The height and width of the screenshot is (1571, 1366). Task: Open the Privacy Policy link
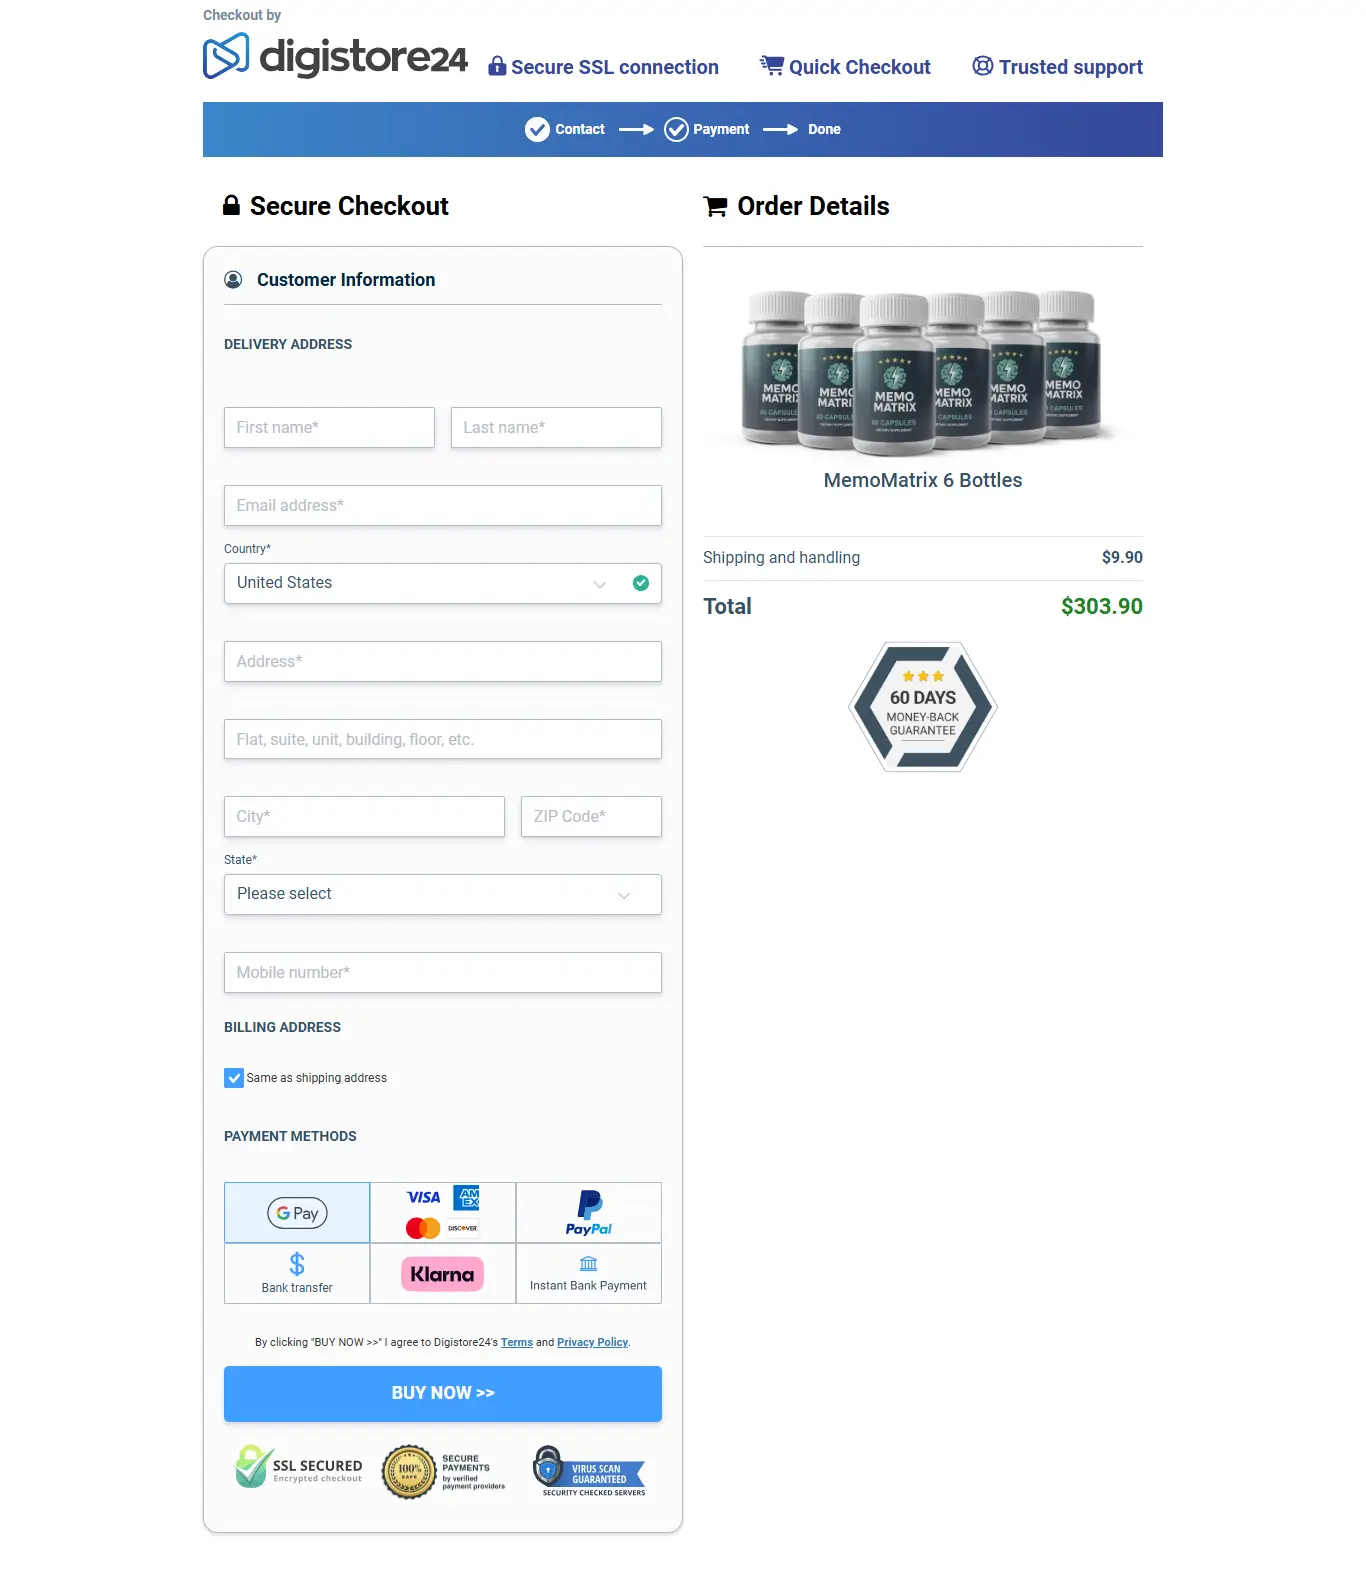coord(592,1342)
